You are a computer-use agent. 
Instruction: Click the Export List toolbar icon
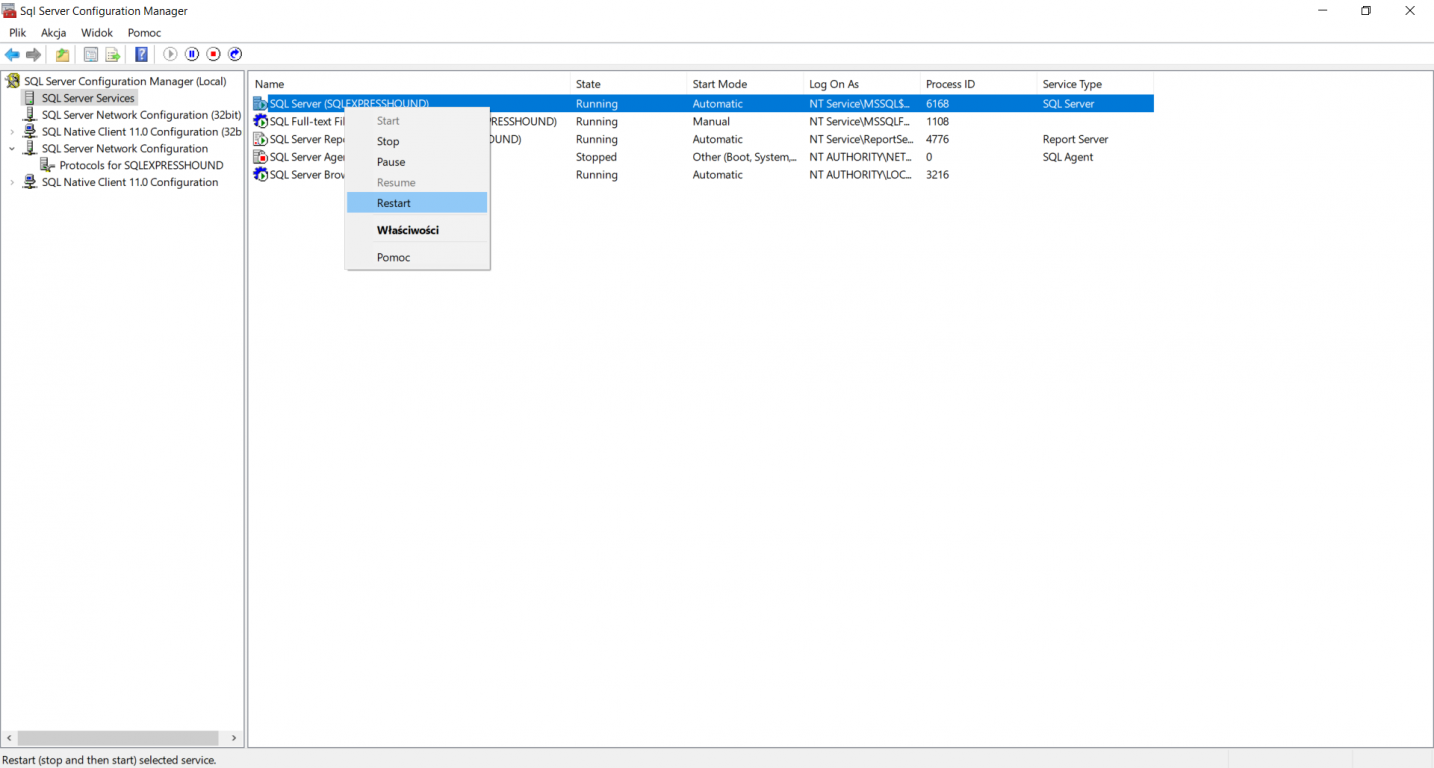[113, 54]
